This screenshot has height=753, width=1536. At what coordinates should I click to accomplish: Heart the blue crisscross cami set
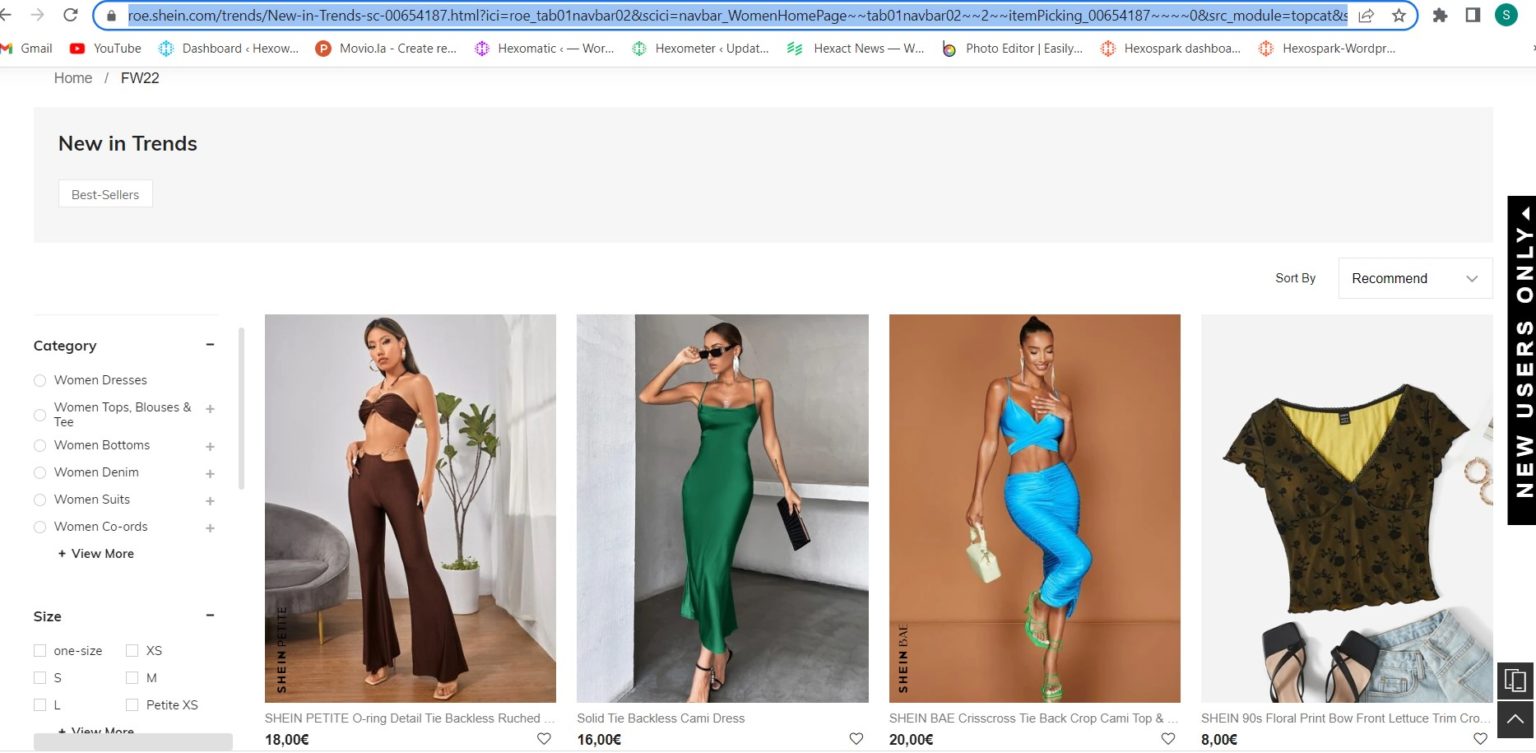[1168, 739]
